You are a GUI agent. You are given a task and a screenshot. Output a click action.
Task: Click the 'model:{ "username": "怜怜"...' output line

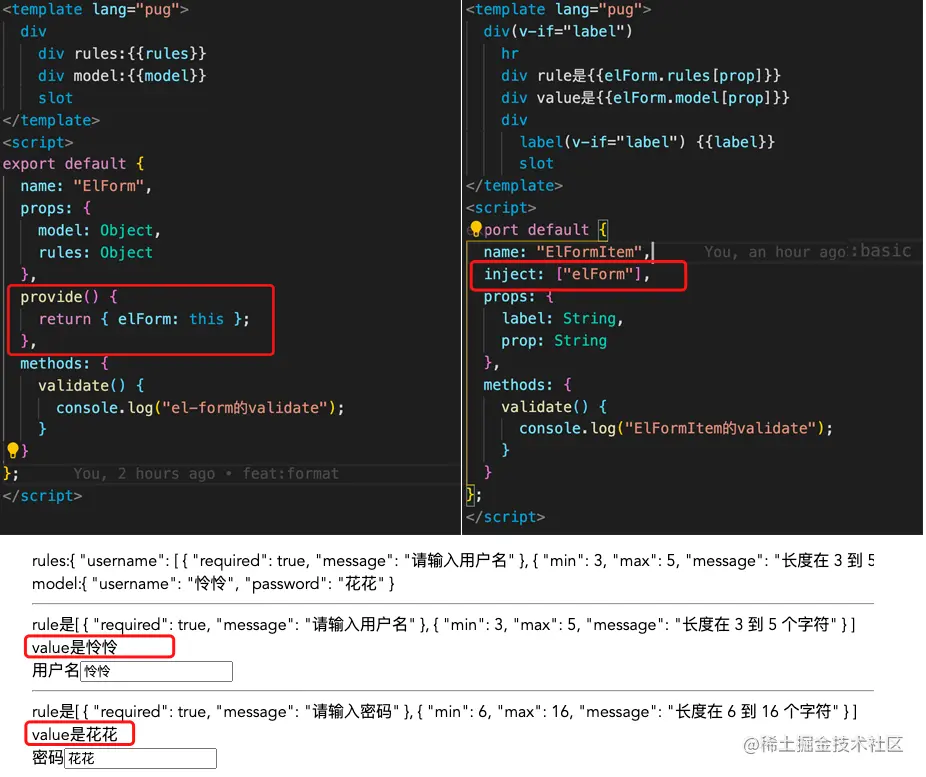point(213,584)
